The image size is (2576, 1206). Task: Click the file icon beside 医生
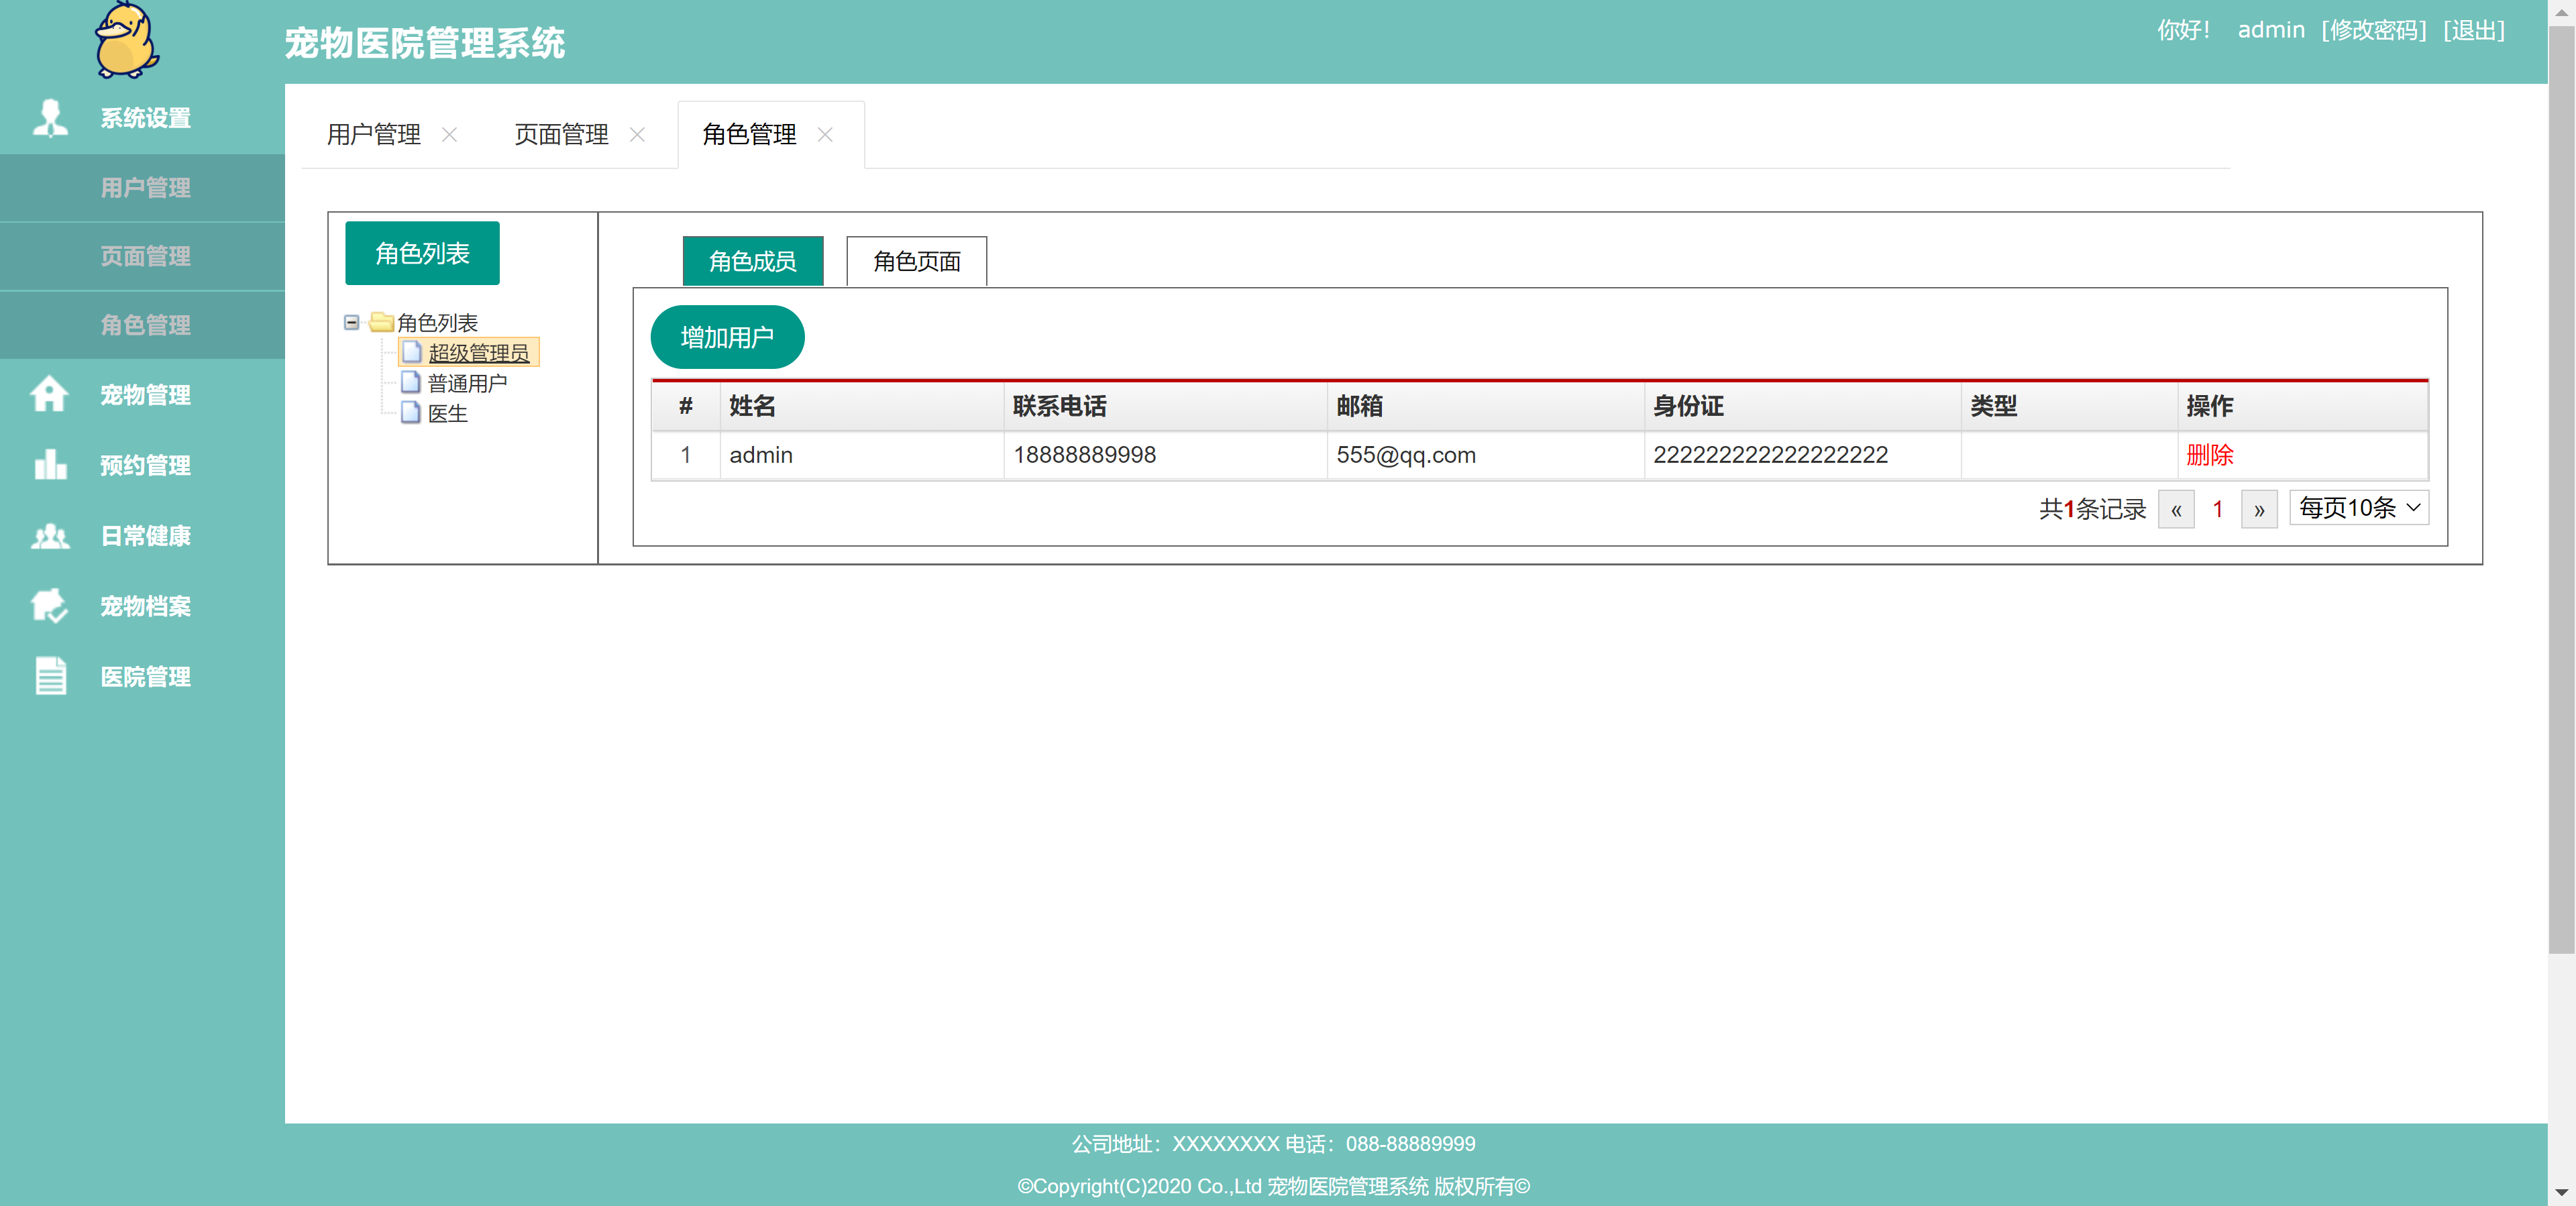point(411,413)
